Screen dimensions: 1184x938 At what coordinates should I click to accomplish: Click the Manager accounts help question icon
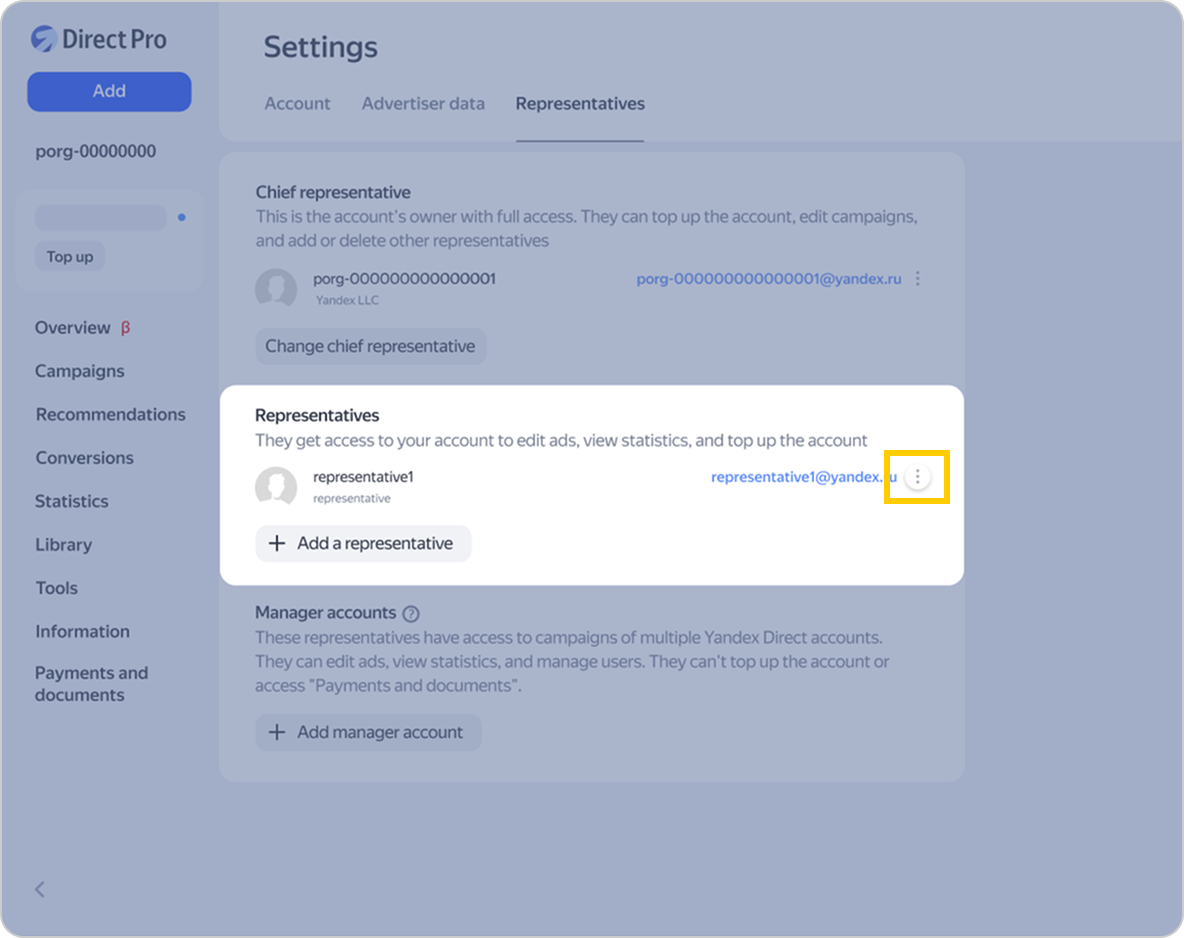click(411, 613)
